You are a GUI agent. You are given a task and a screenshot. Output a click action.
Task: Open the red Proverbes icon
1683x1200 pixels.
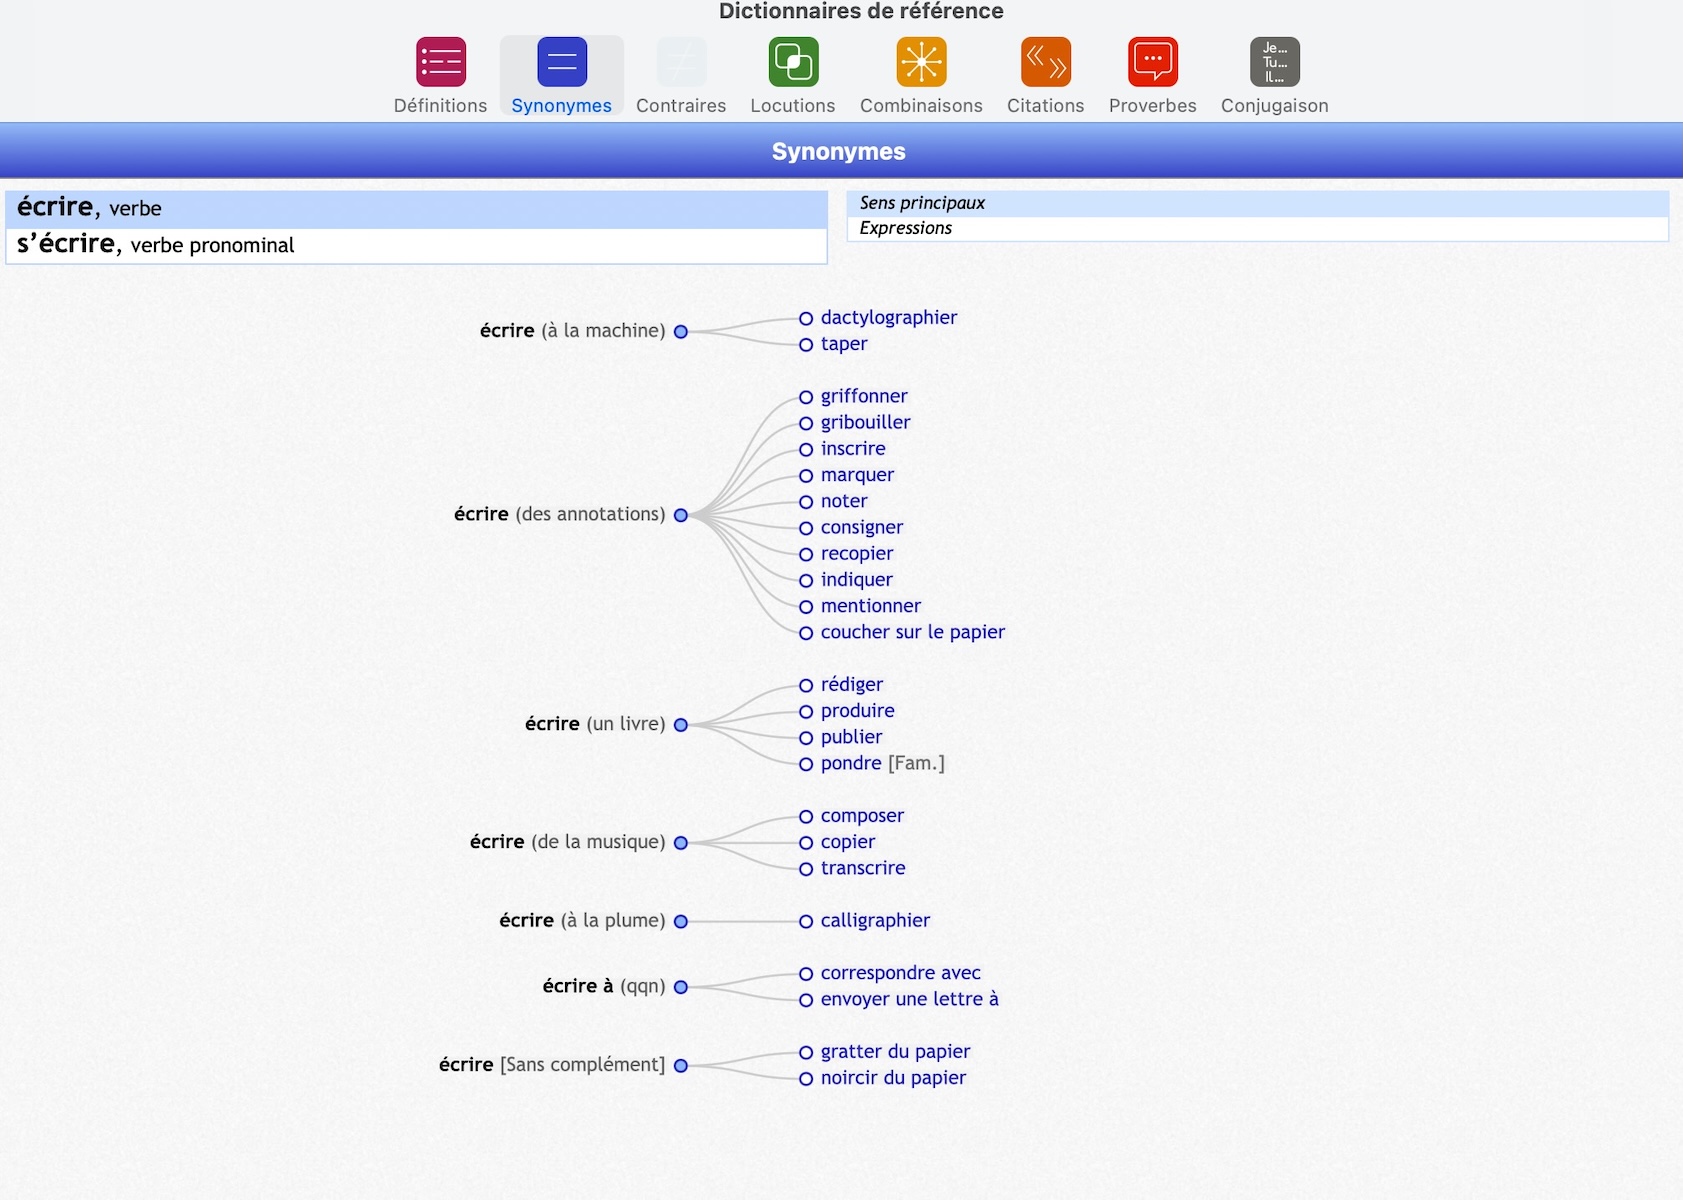(1152, 62)
